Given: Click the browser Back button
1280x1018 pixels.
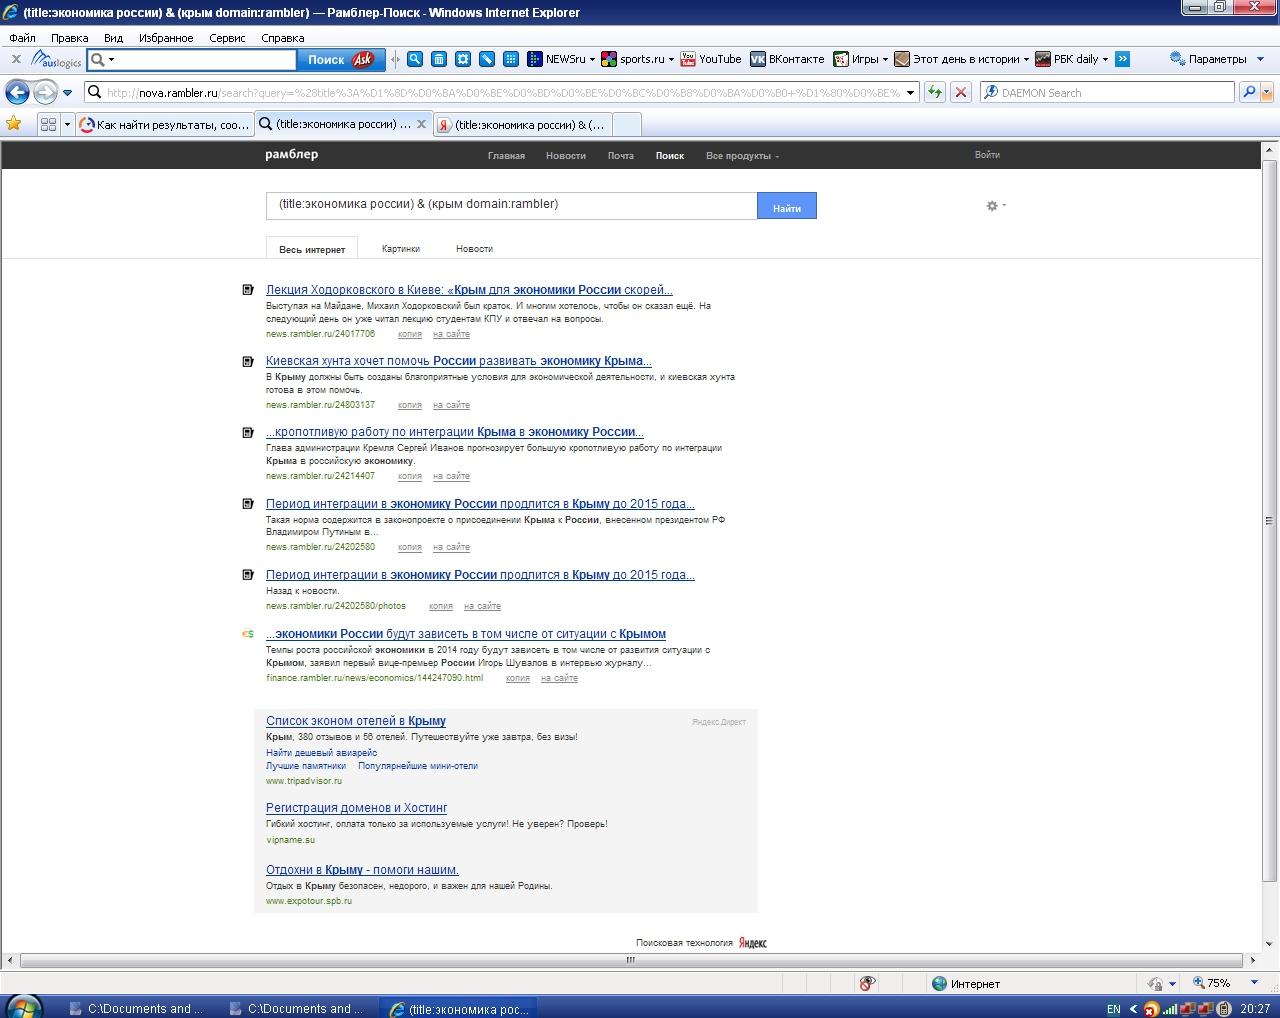Looking at the screenshot, I should [x=17, y=93].
